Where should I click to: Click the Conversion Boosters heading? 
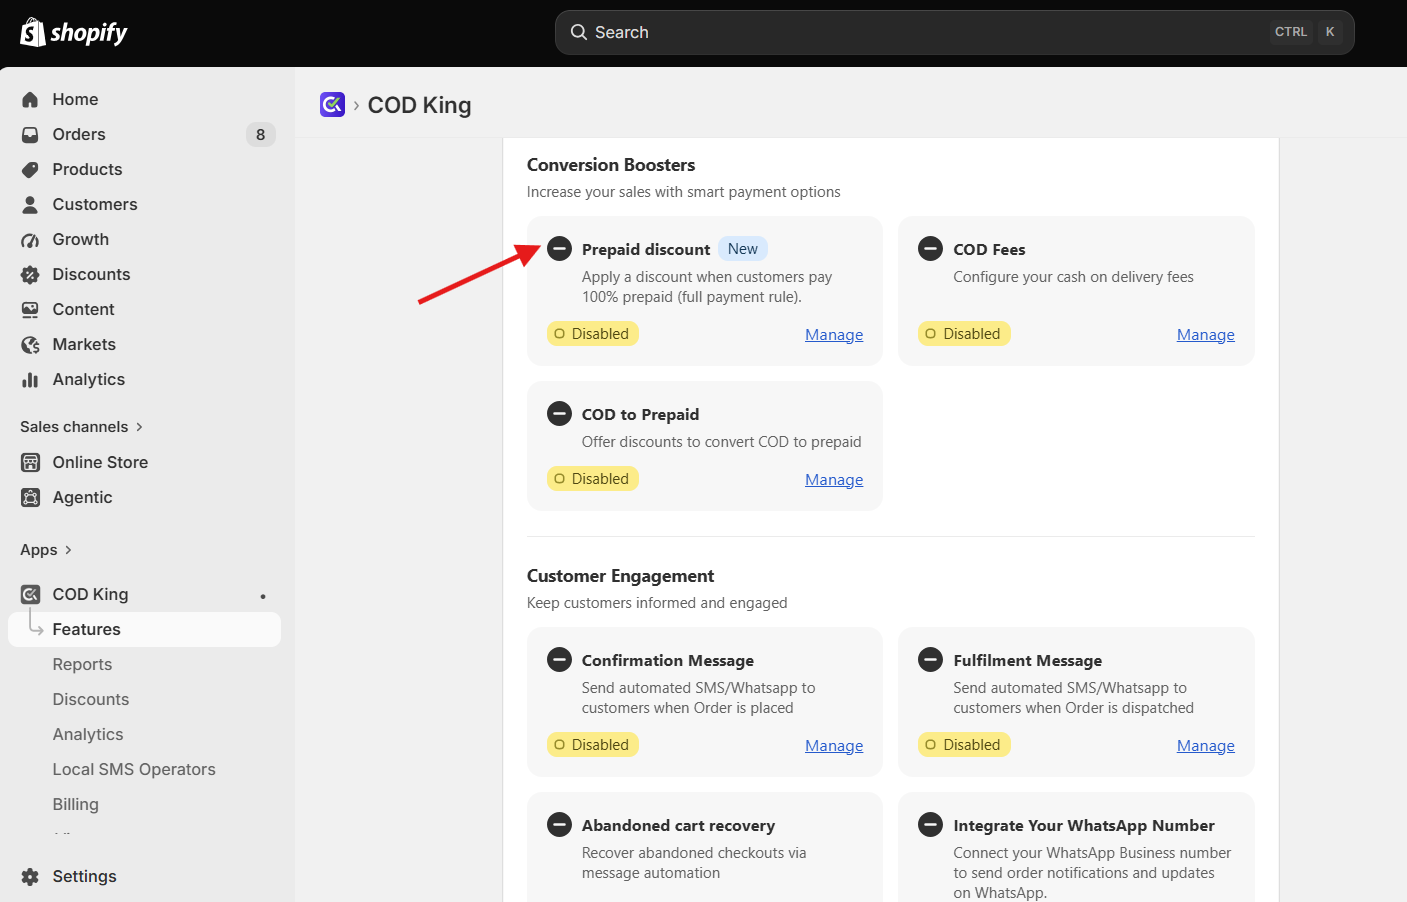611,165
